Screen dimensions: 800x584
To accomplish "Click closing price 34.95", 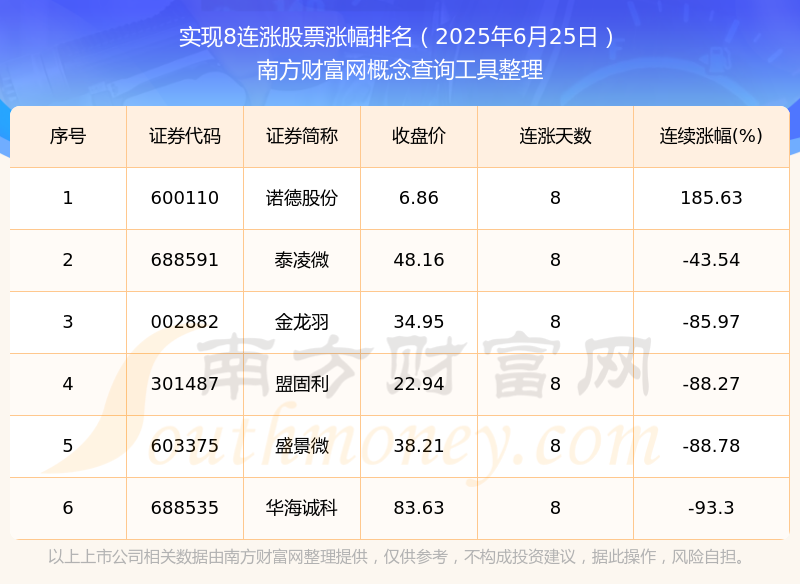I will 419,322.
